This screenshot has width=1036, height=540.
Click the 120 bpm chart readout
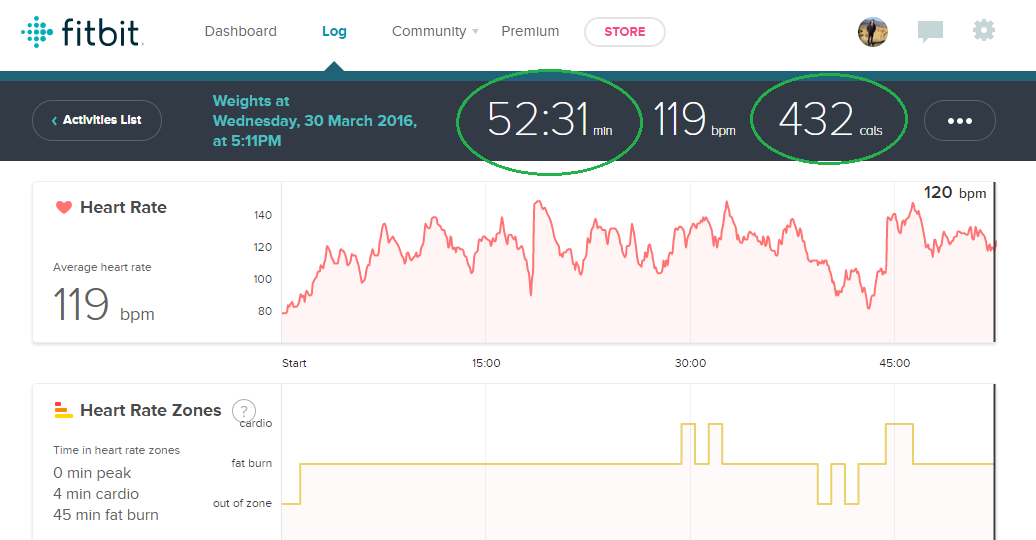coord(955,193)
